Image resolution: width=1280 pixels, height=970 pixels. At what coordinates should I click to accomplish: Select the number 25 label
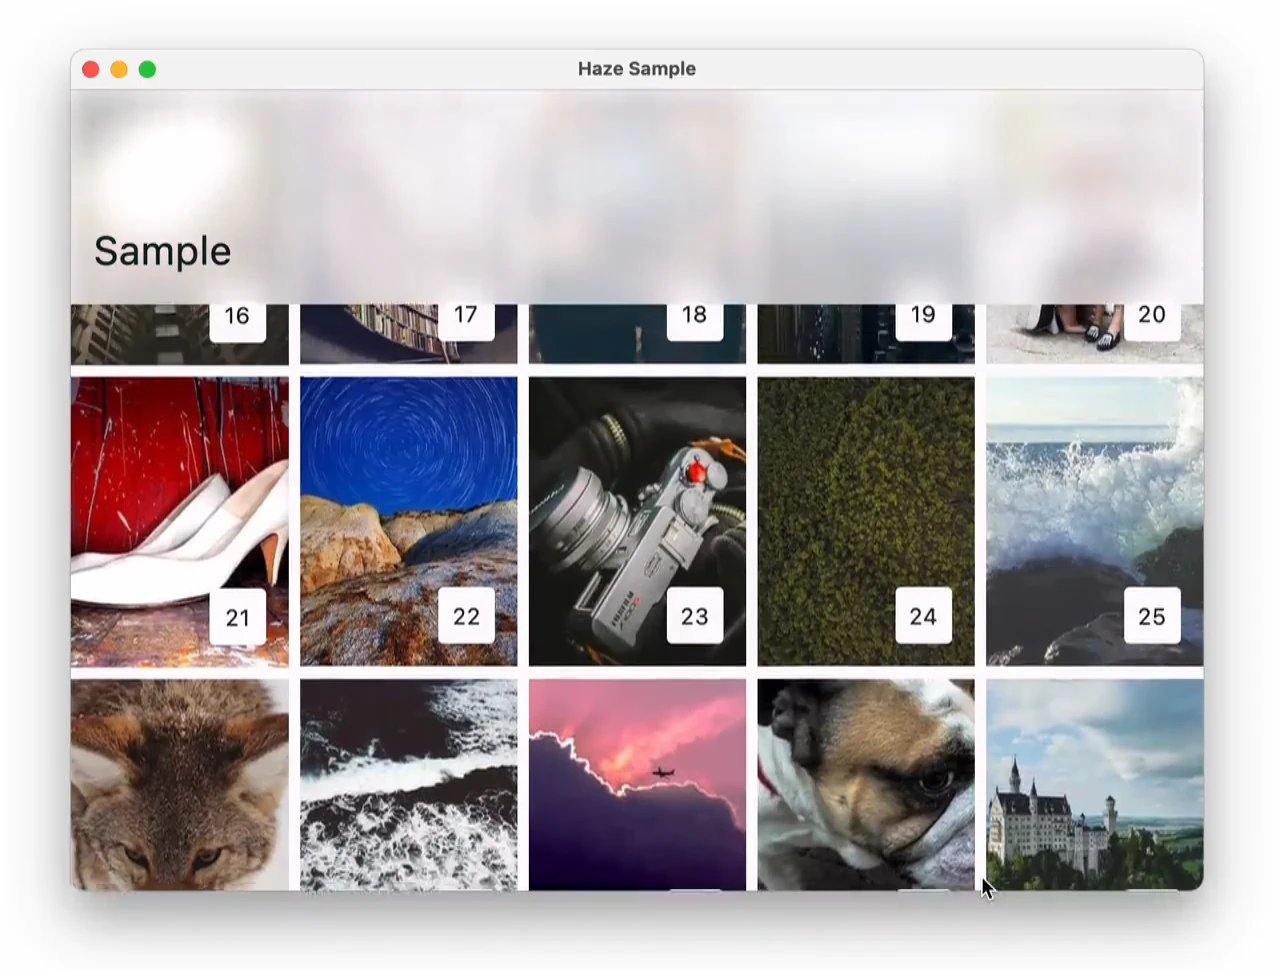tap(1152, 616)
